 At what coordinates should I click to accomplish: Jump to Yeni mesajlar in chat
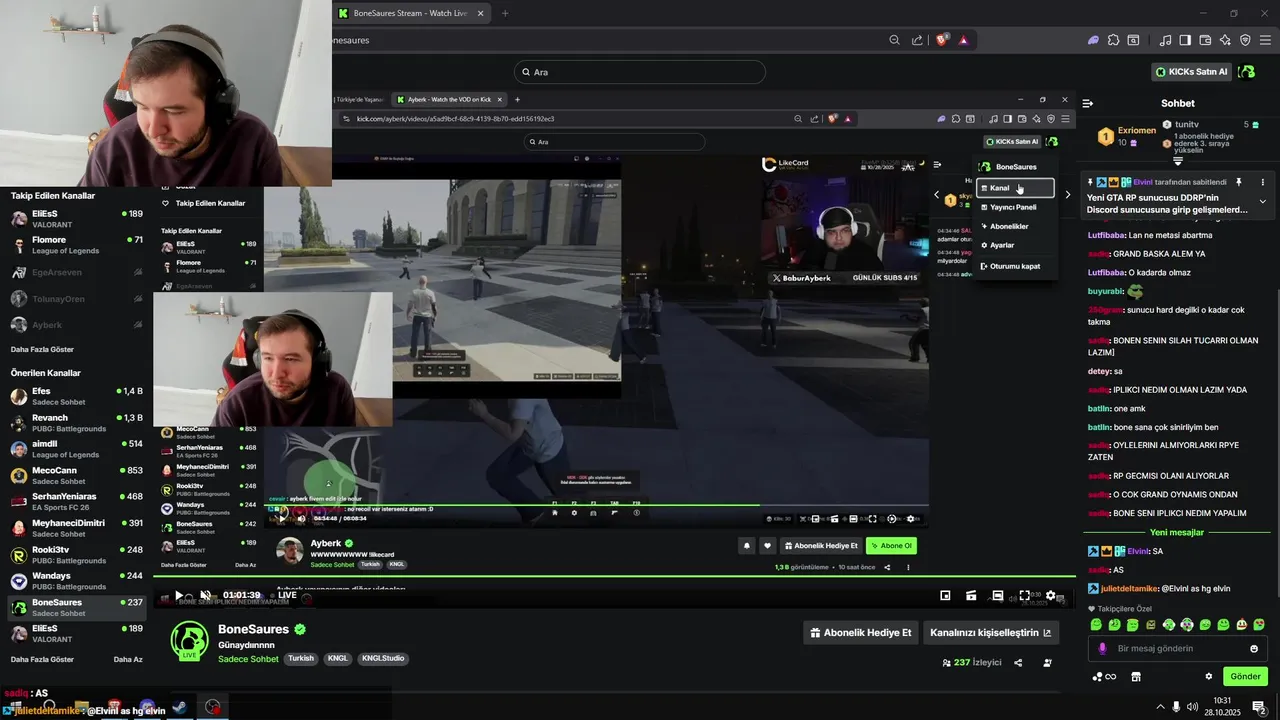1177,533
